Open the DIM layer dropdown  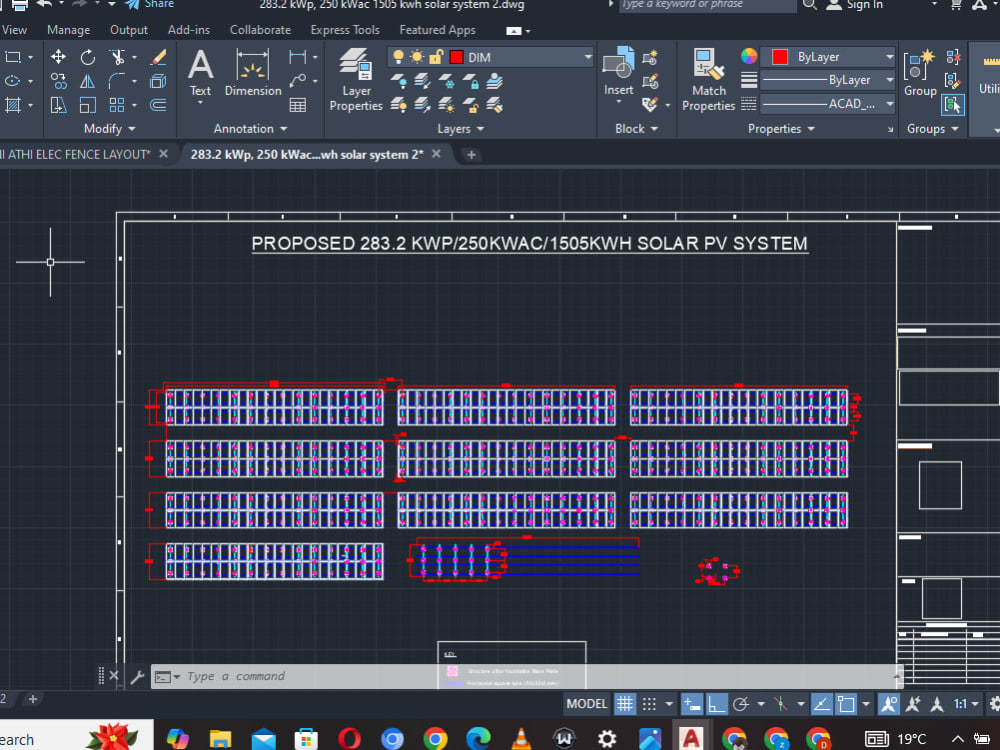[587, 57]
